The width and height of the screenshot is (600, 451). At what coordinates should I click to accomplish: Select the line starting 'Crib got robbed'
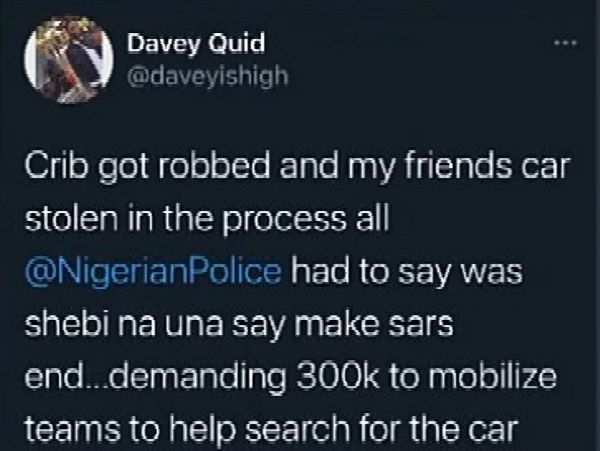297,168
